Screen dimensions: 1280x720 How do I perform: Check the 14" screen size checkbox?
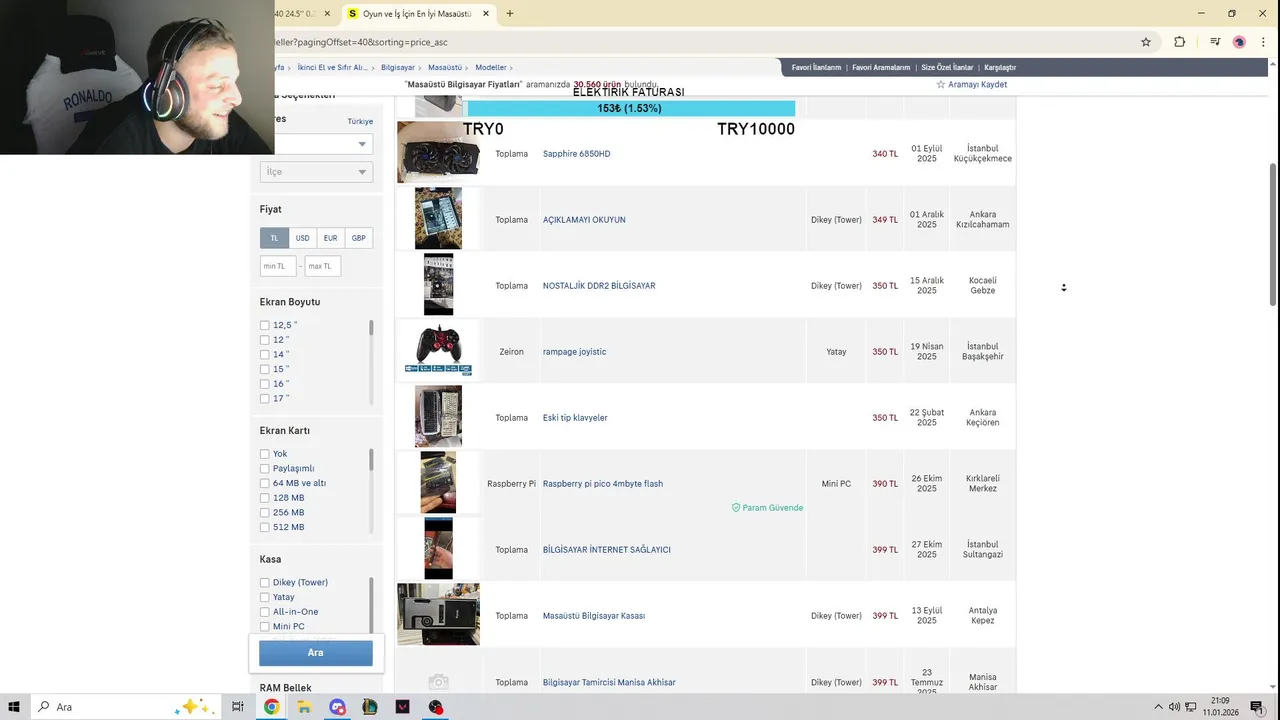click(265, 354)
